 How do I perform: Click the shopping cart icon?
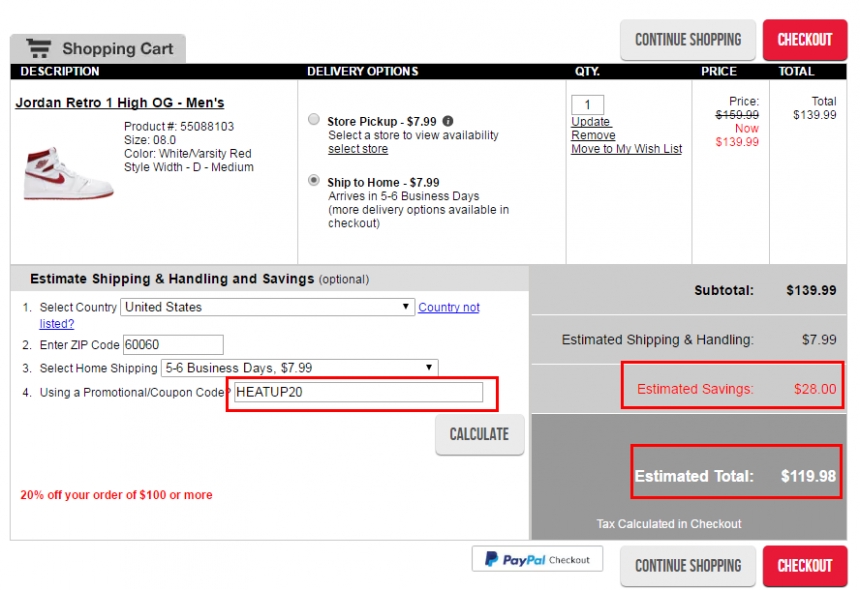point(39,48)
